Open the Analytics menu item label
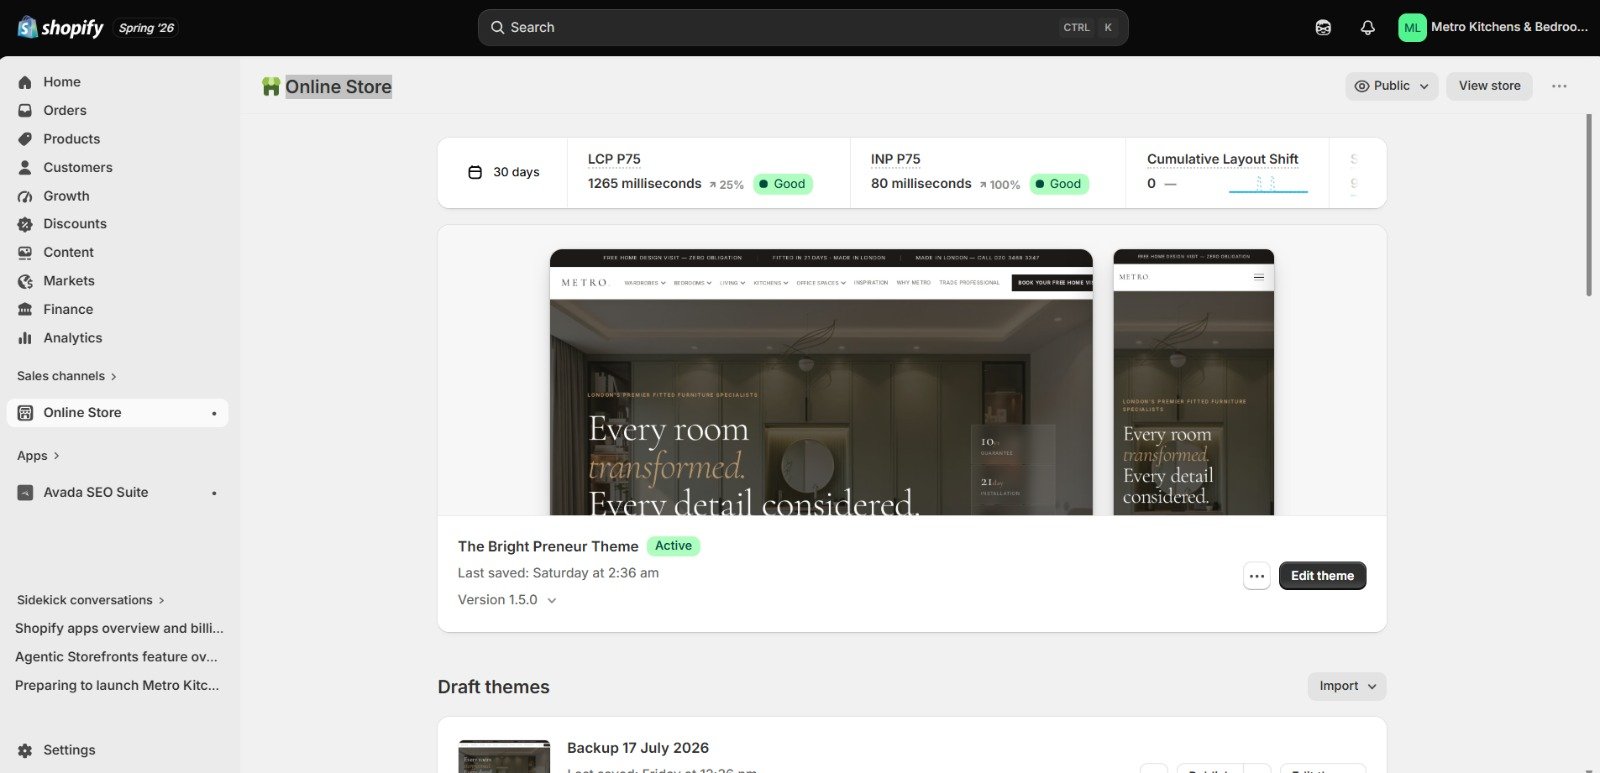The image size is (1600, 773). click(x=73, y=338)
